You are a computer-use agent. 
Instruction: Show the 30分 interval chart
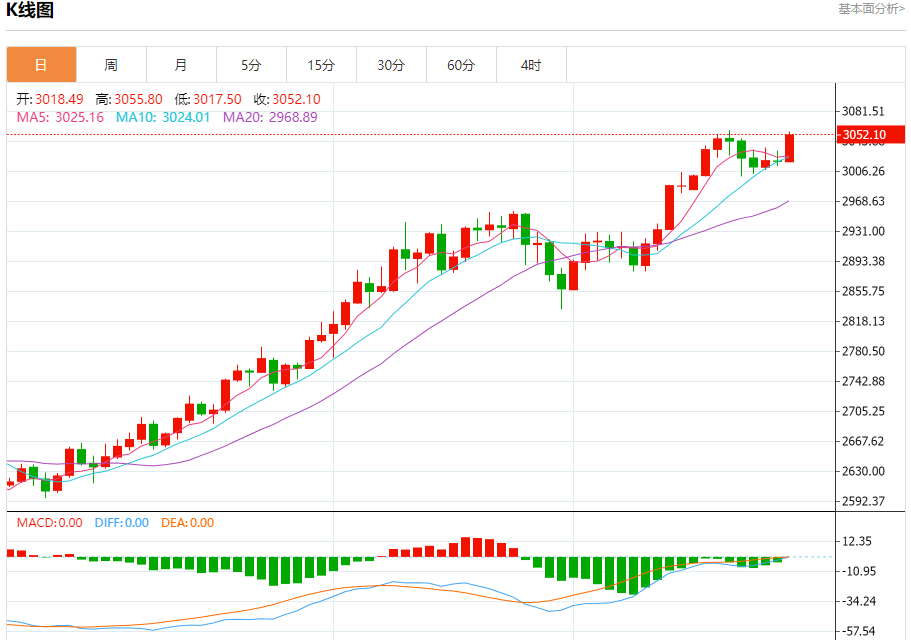391,65
